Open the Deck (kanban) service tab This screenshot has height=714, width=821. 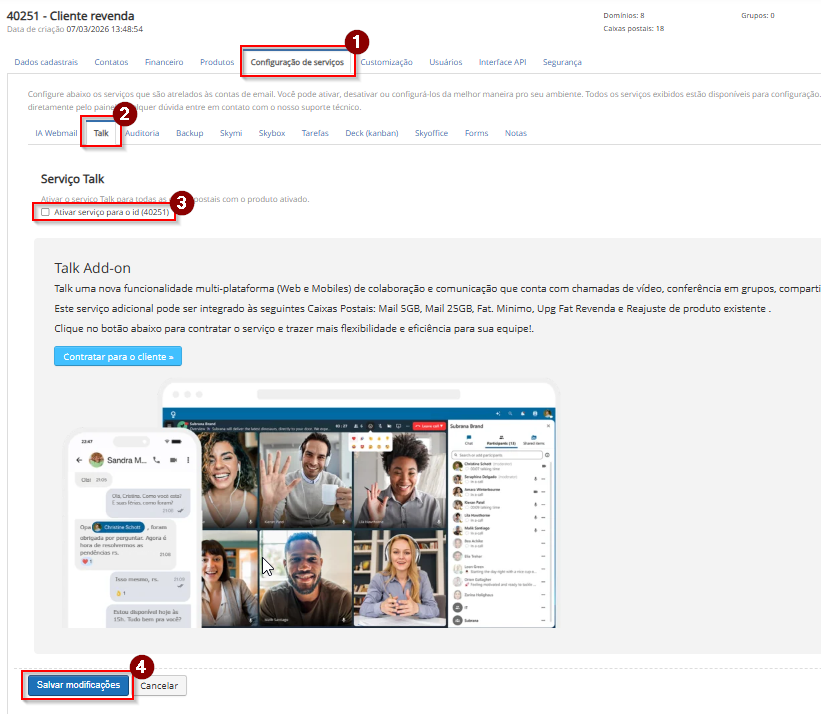click(x=372, y=133)
